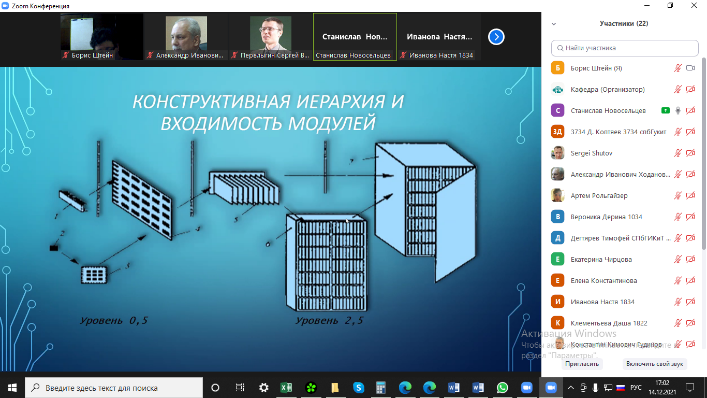This screenshot has height=398, width=707.
Task: Click muted microphone icon beside Sergei Shutov
Action: click(678, 153)
